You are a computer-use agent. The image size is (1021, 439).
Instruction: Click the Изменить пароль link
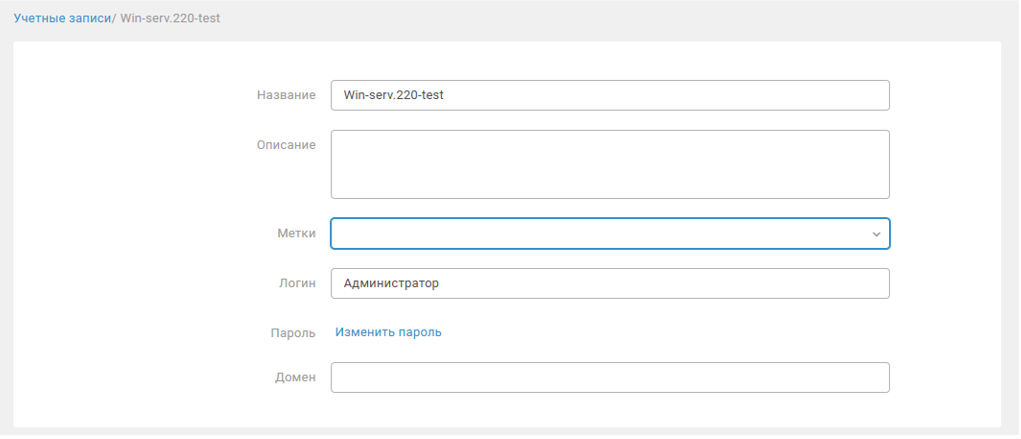(x=388, y=332)
